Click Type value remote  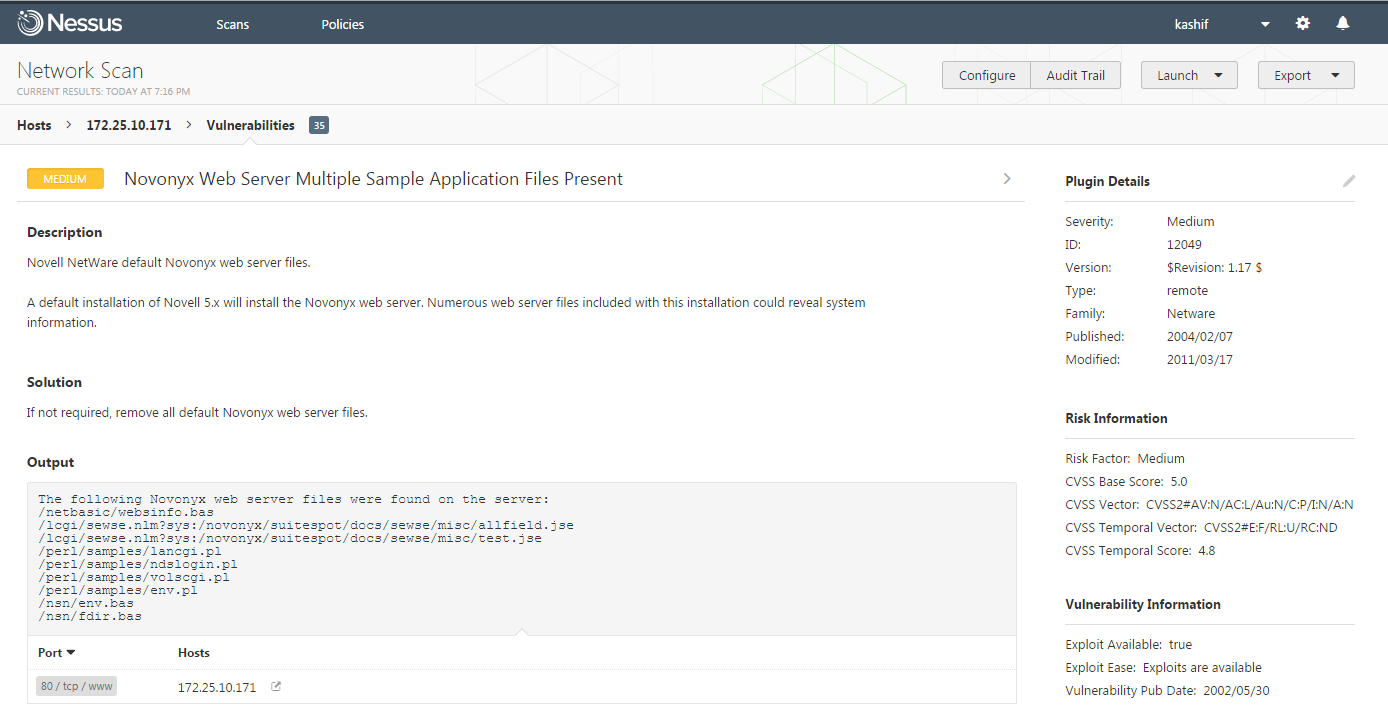pos(1187,290)
